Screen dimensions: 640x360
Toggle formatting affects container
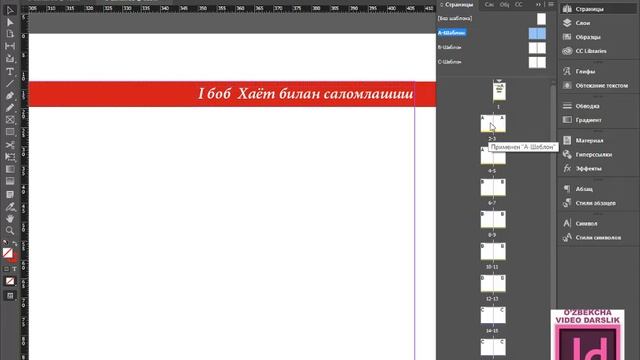[6, 269]
